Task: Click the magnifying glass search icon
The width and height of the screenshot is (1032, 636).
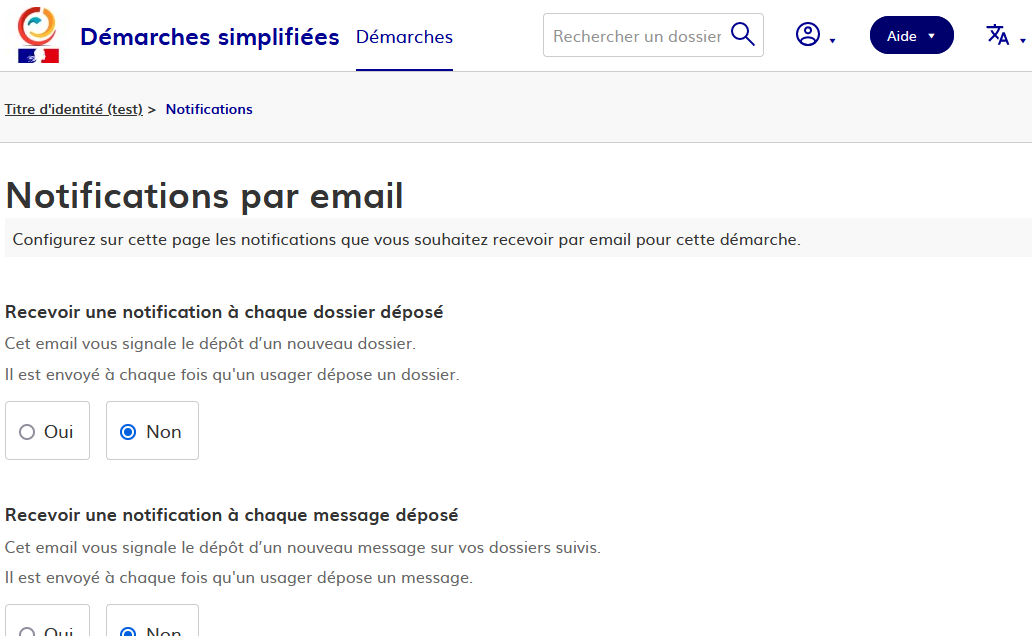Action: tap(742, 35)
